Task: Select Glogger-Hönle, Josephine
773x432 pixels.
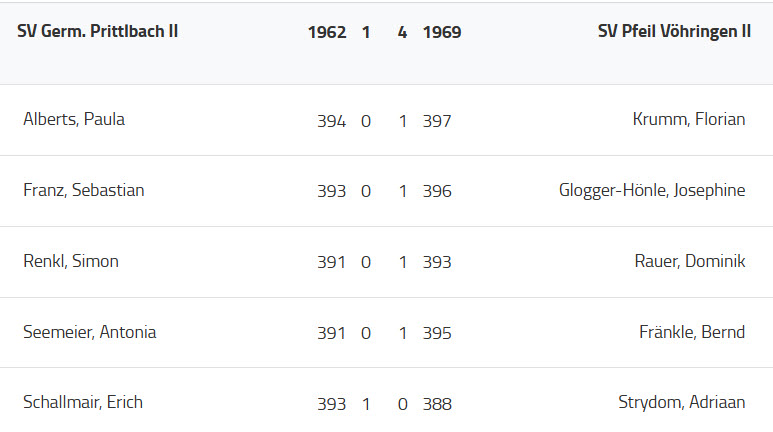Action: point(652,190)
